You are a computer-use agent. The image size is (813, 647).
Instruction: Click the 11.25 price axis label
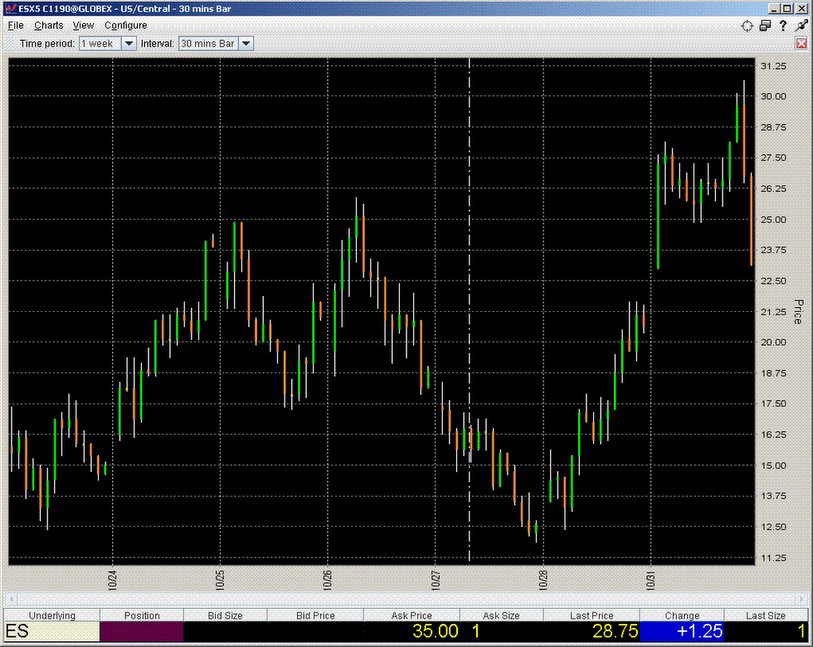[x=773, y=558]
